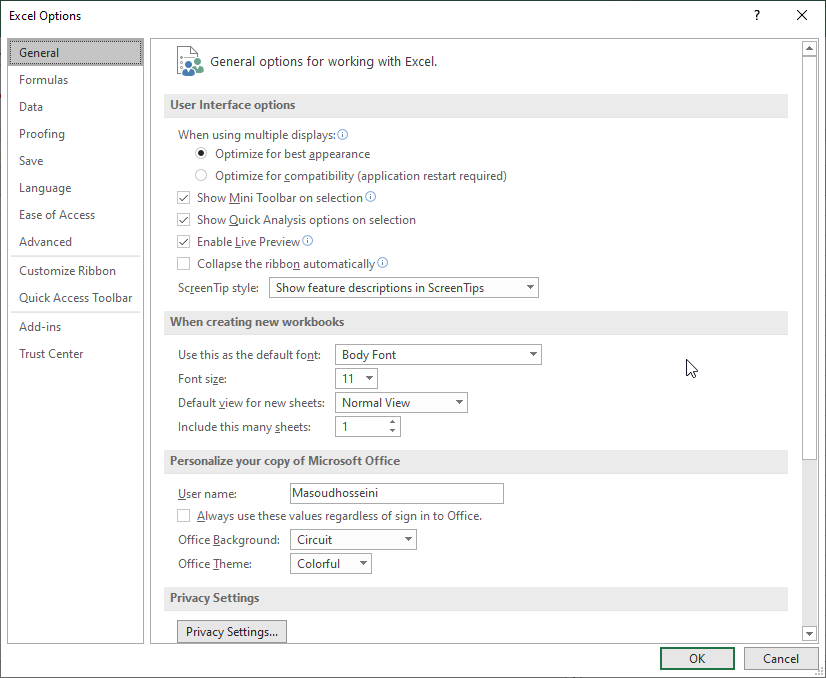Switch to the Advanced category
Image resolution: width=826 pixels, height=678 pixels.
[x=75, y=242]
